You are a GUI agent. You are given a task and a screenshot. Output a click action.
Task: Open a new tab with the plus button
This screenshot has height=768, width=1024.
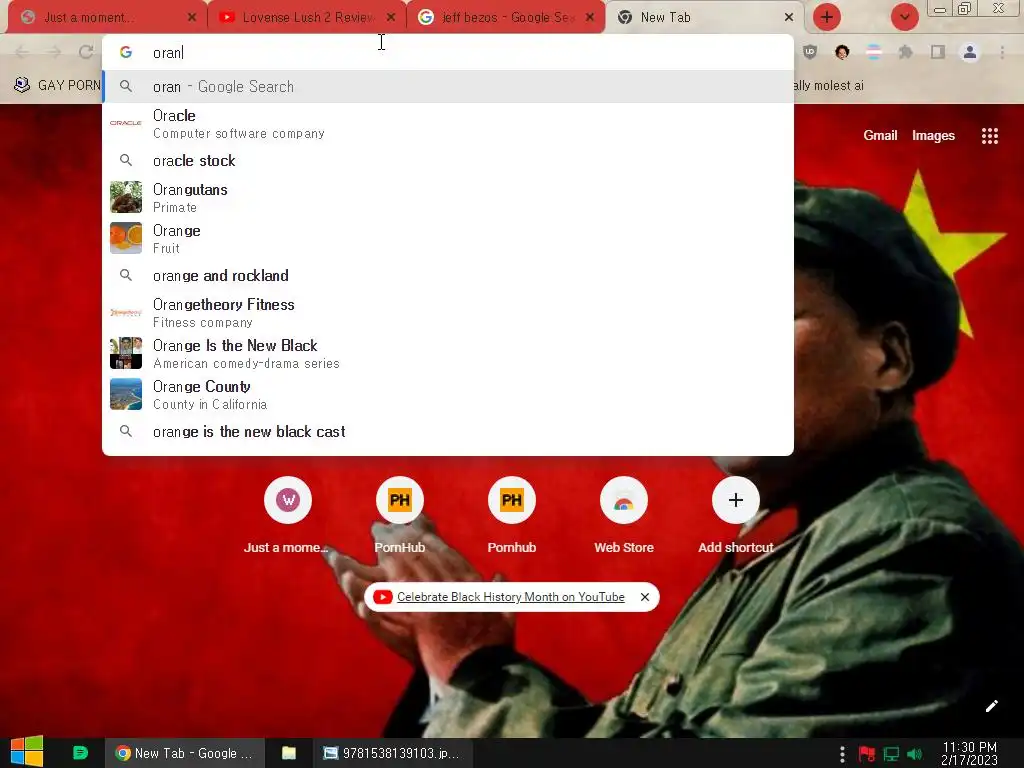click(x=827, y=17)
